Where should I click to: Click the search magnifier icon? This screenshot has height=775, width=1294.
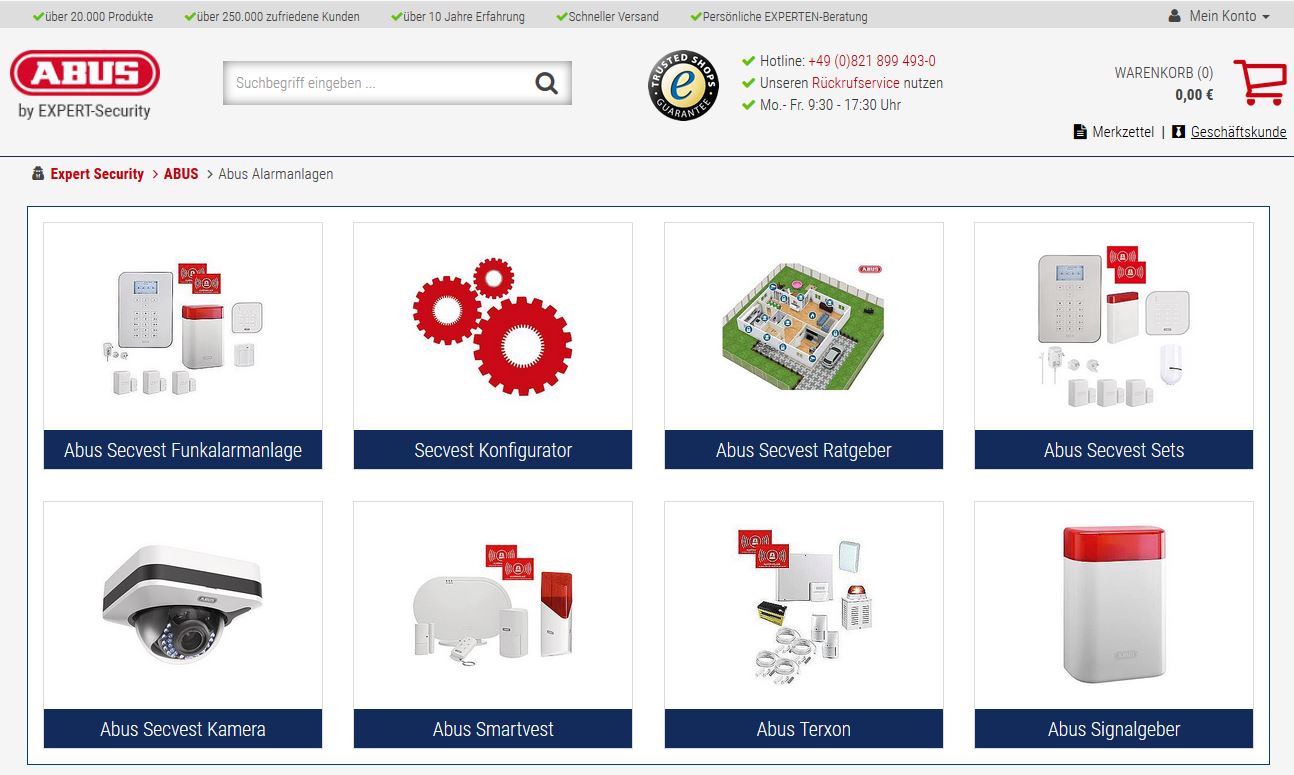coord(546,83)
